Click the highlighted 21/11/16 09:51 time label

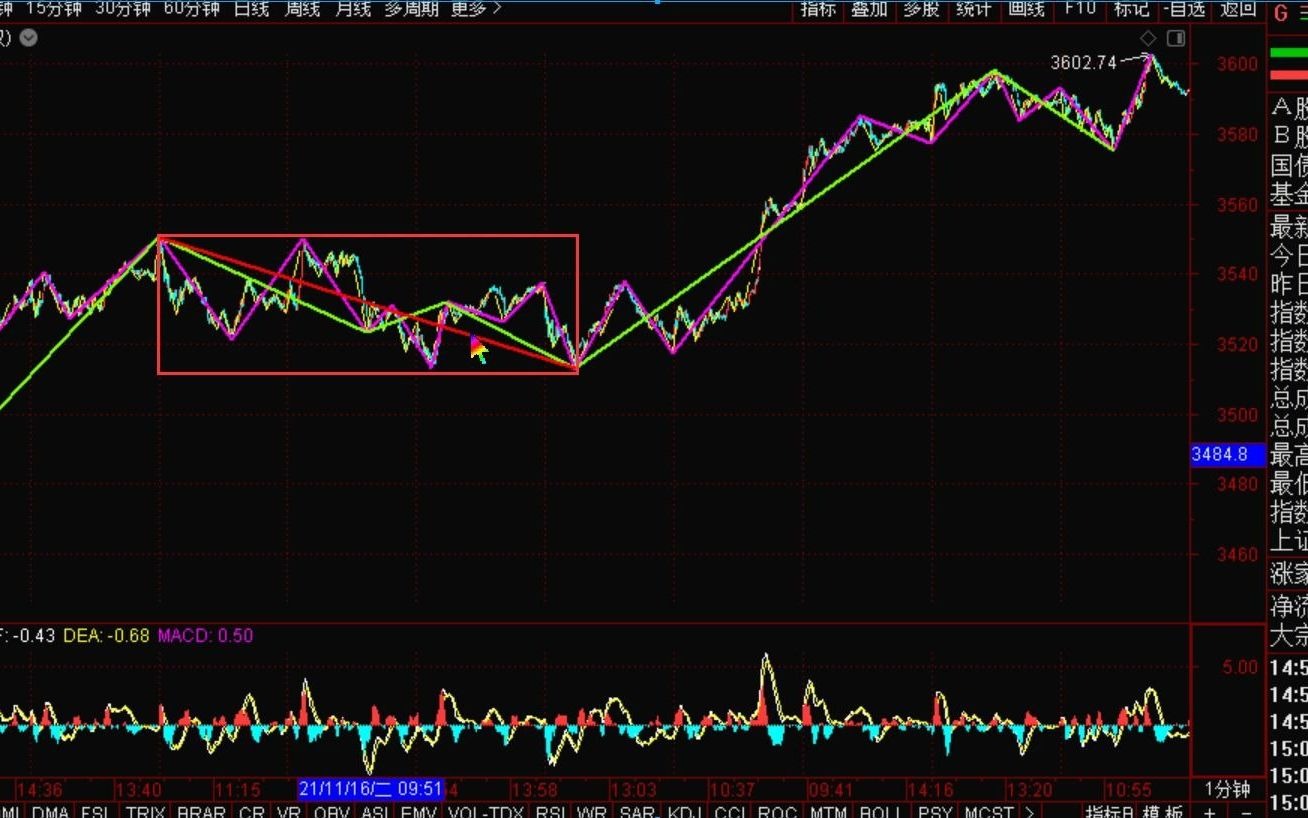coord(370,788)
